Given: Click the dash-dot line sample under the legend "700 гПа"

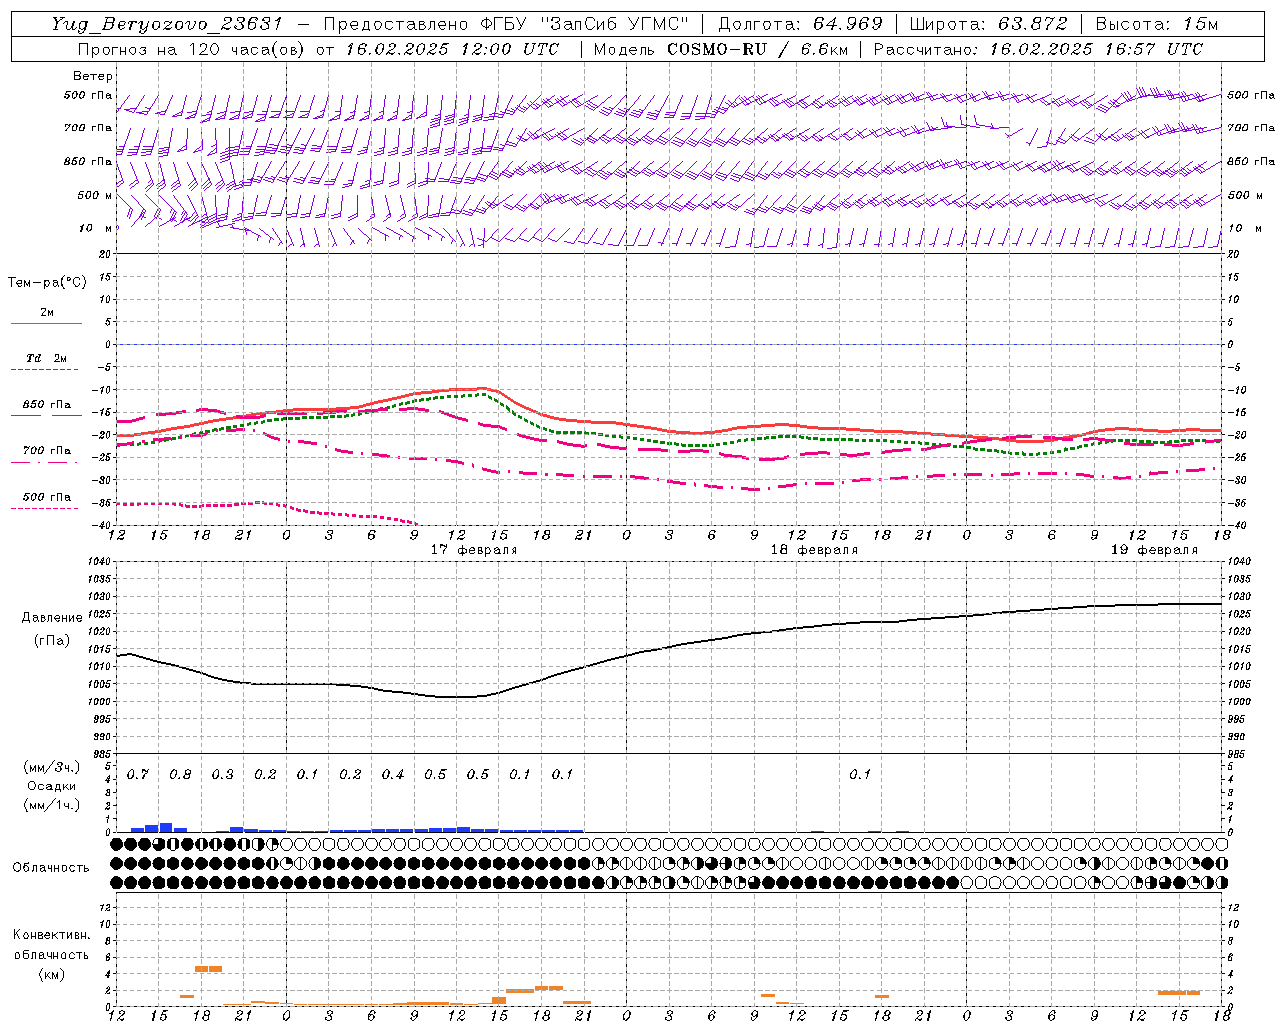Looking at the screenshot, I should pos(44,462).
